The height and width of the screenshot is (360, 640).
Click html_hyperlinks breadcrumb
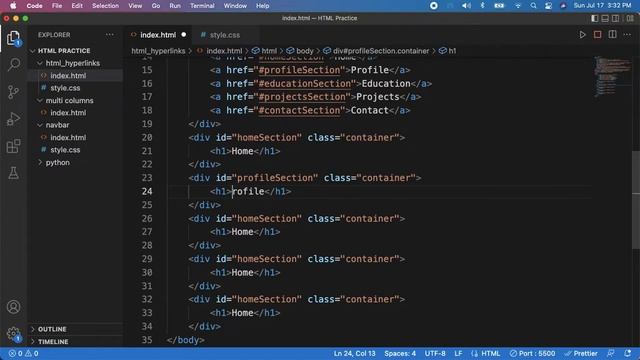coord(158,51)
